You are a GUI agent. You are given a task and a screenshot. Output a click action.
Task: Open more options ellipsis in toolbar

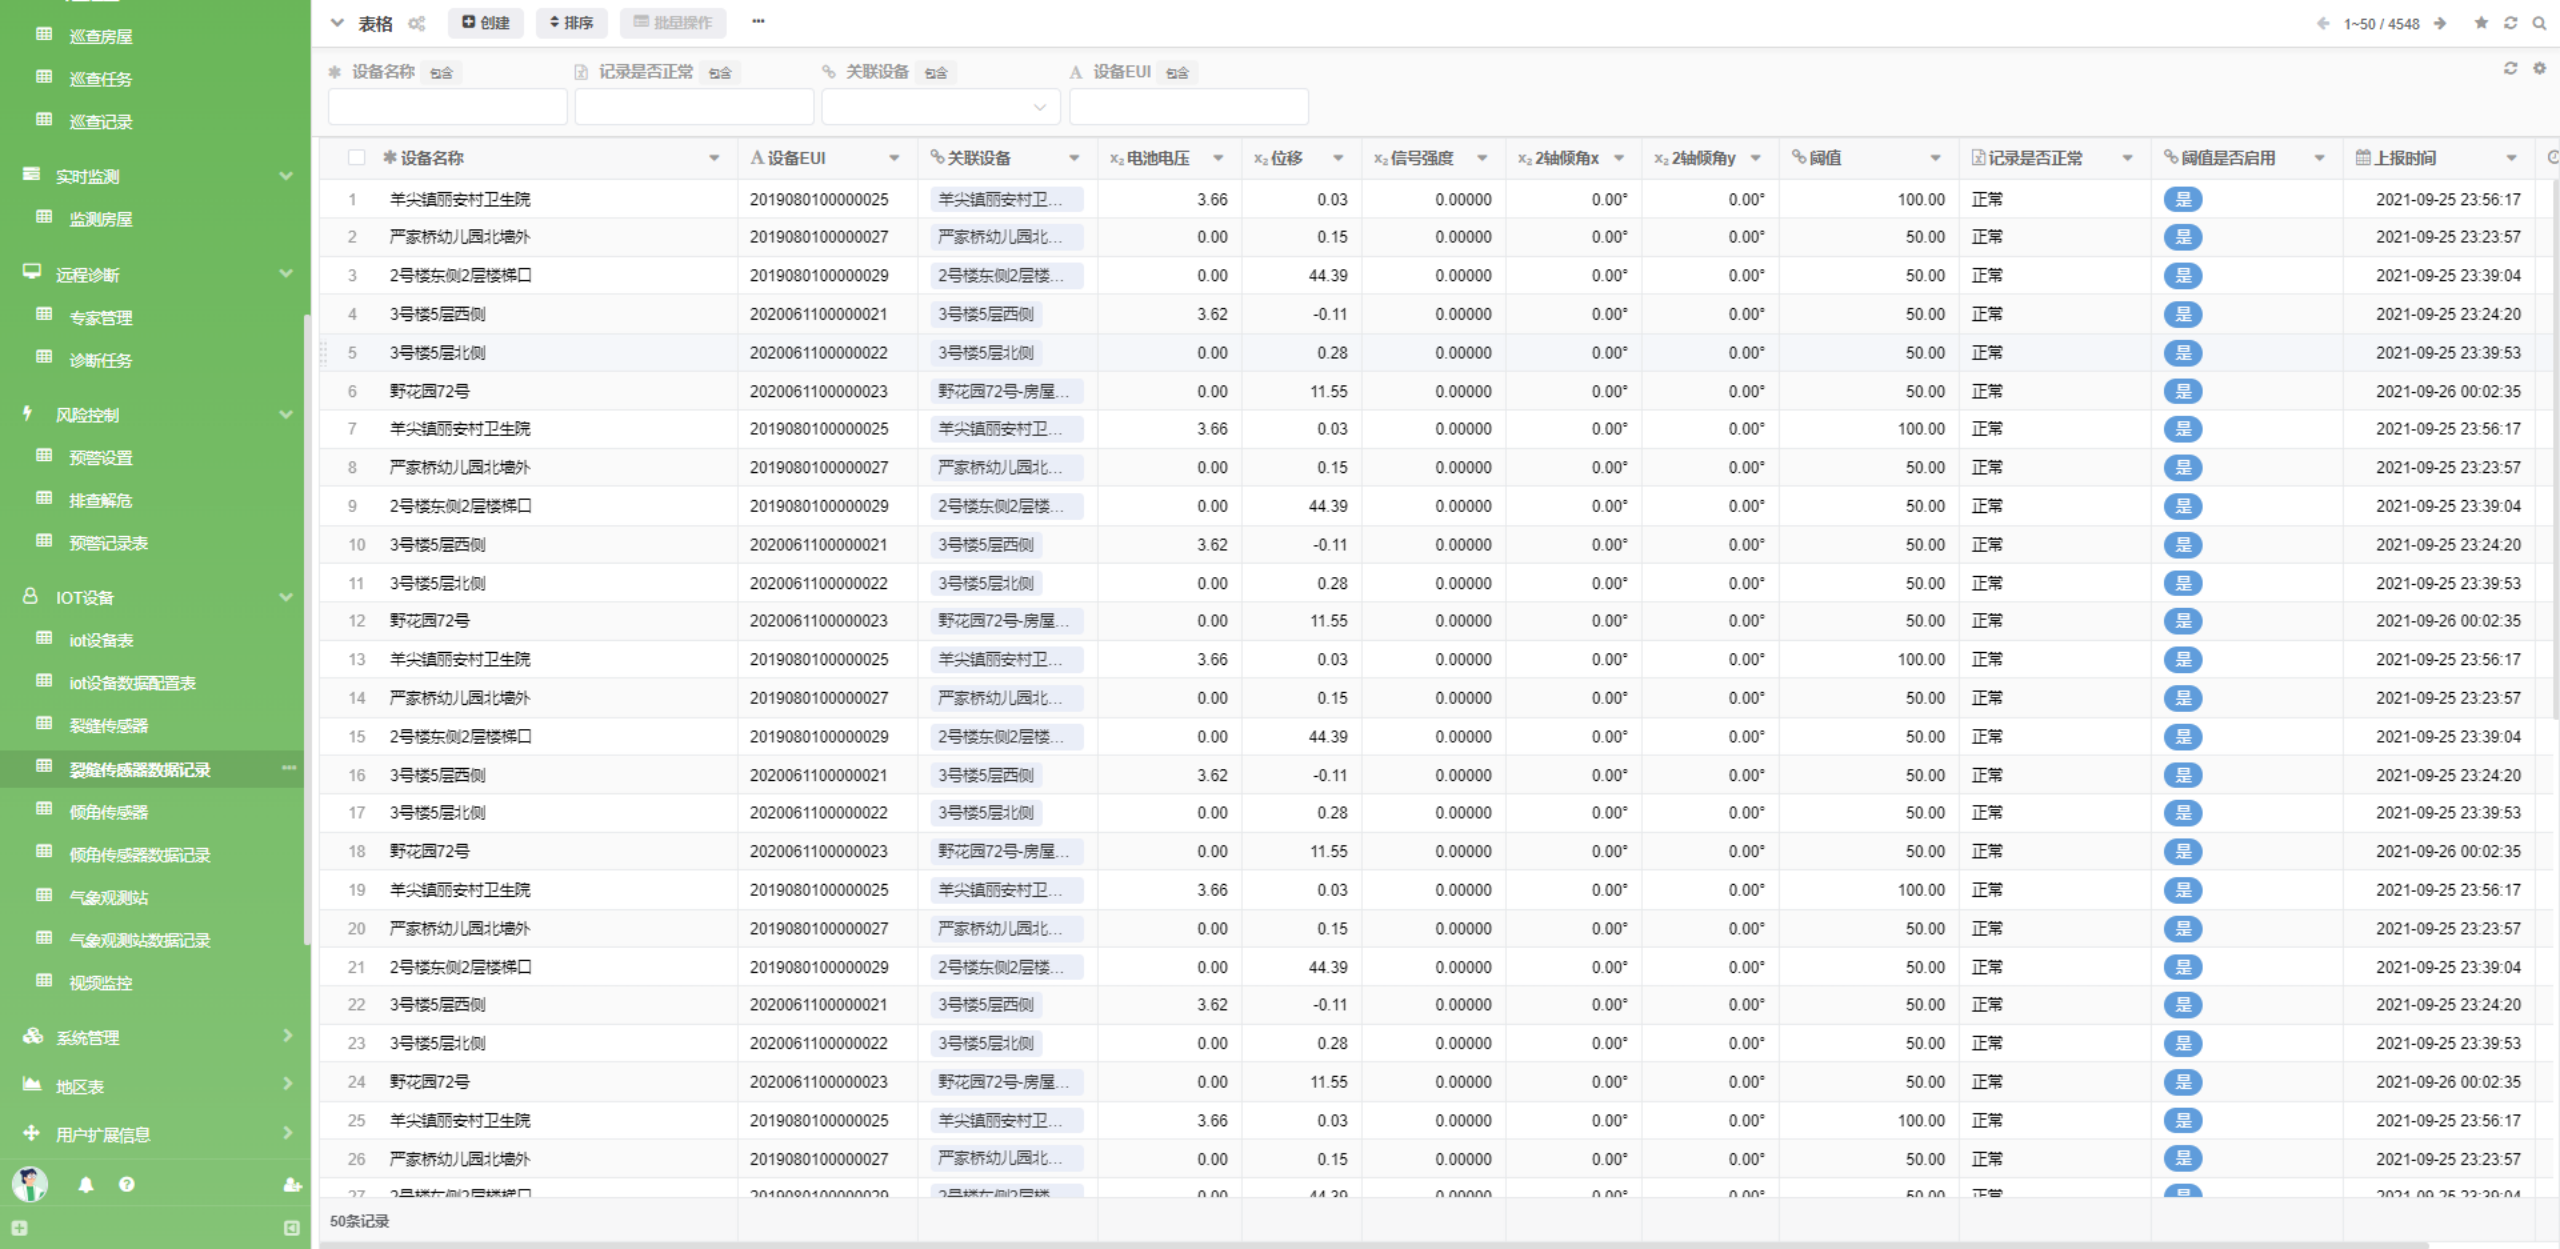pyautogui.click(x=758, y=21)
